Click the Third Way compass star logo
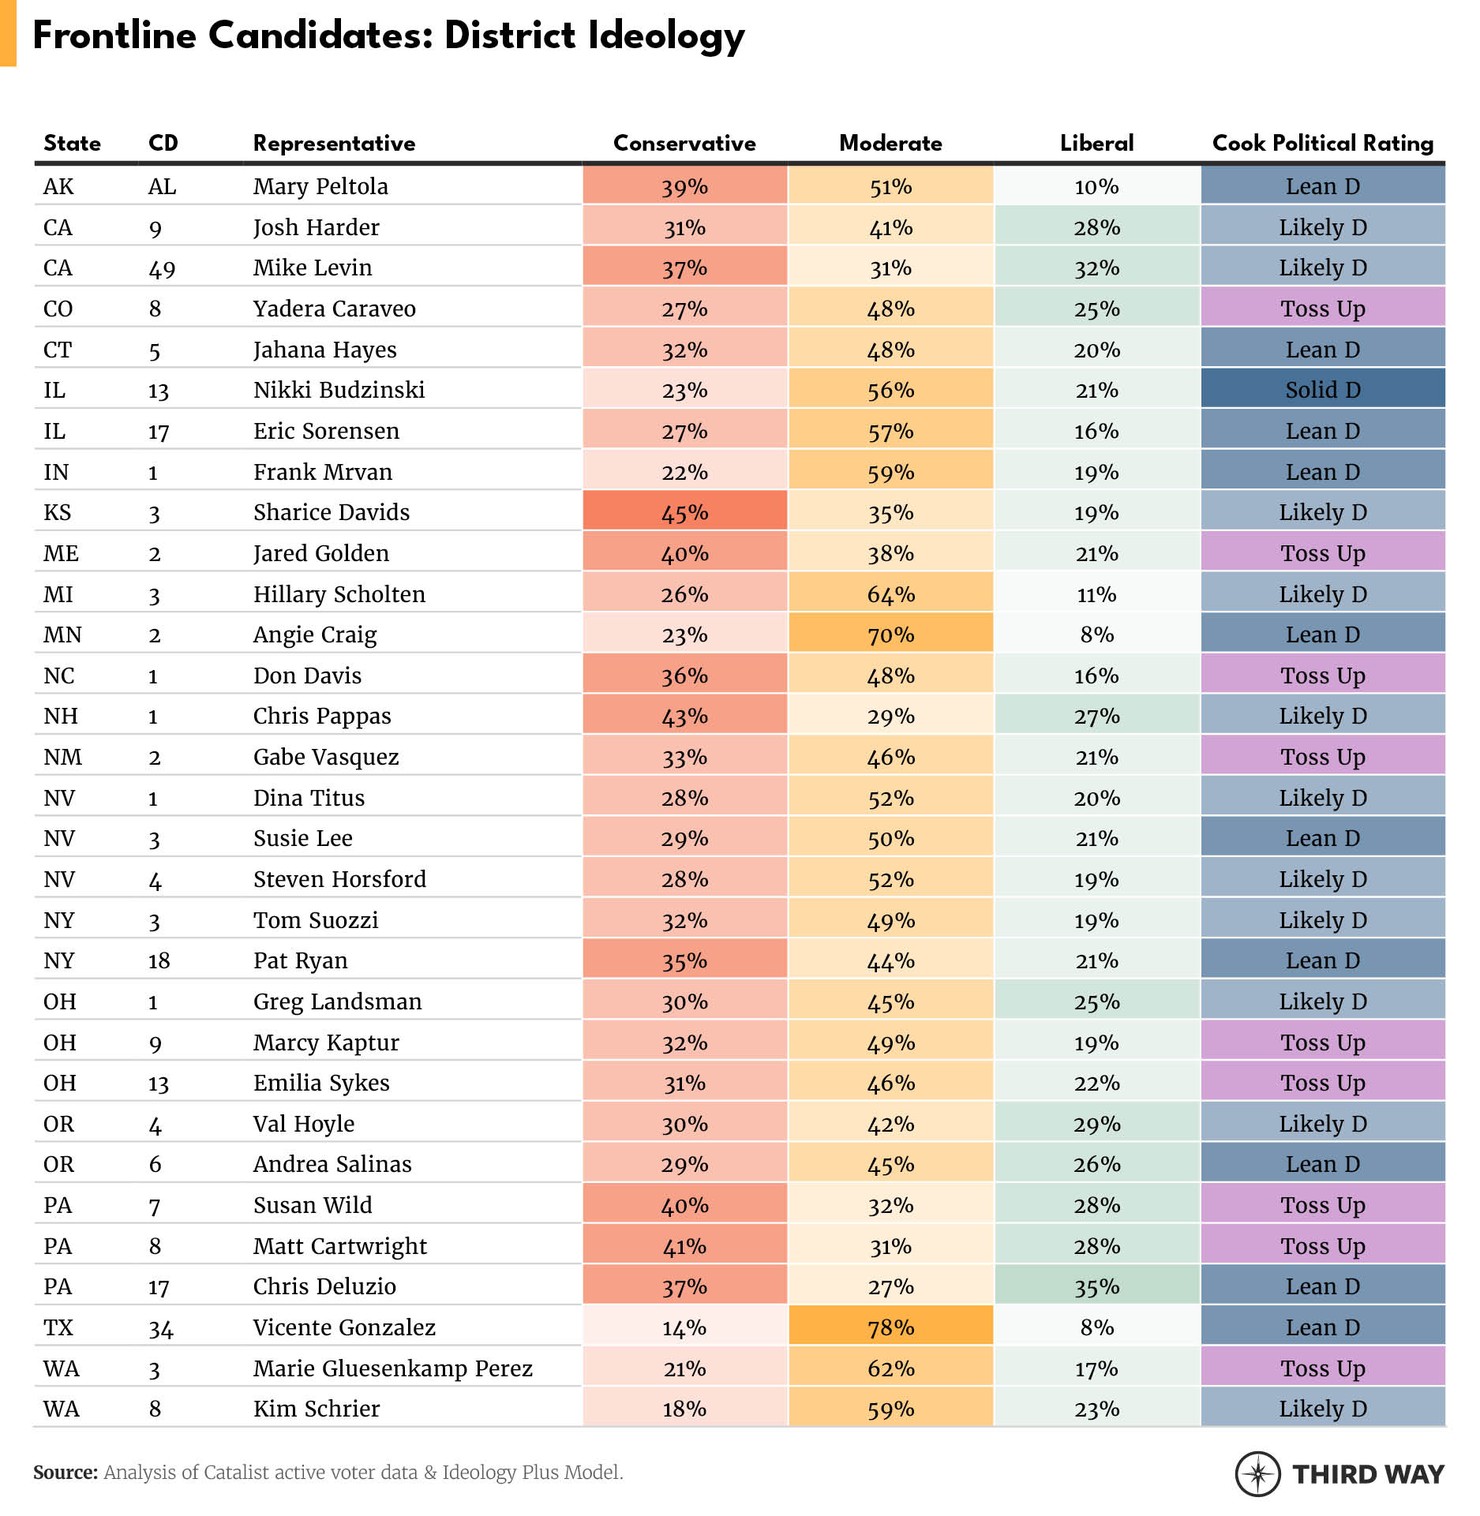Screen dimensions: 1480x1516 [x=1257, y=1473]
